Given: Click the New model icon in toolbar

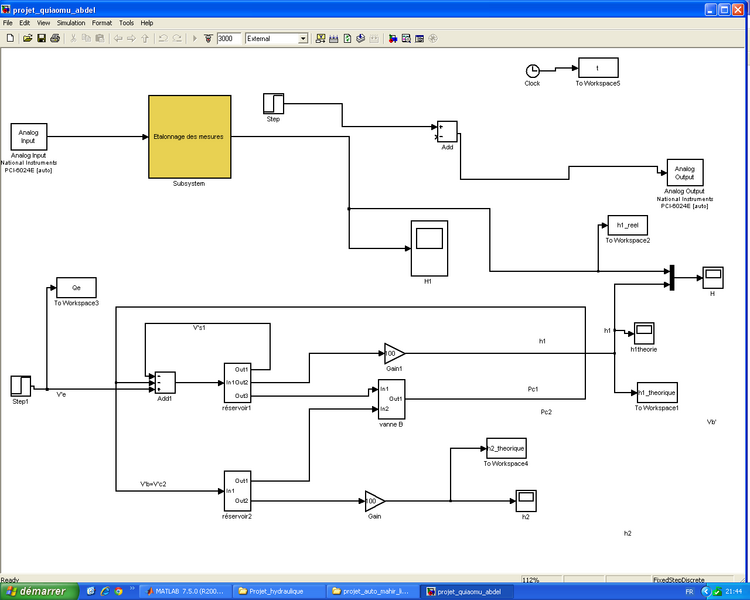Looking at the screenshot, I should click(x=9, y=38).
